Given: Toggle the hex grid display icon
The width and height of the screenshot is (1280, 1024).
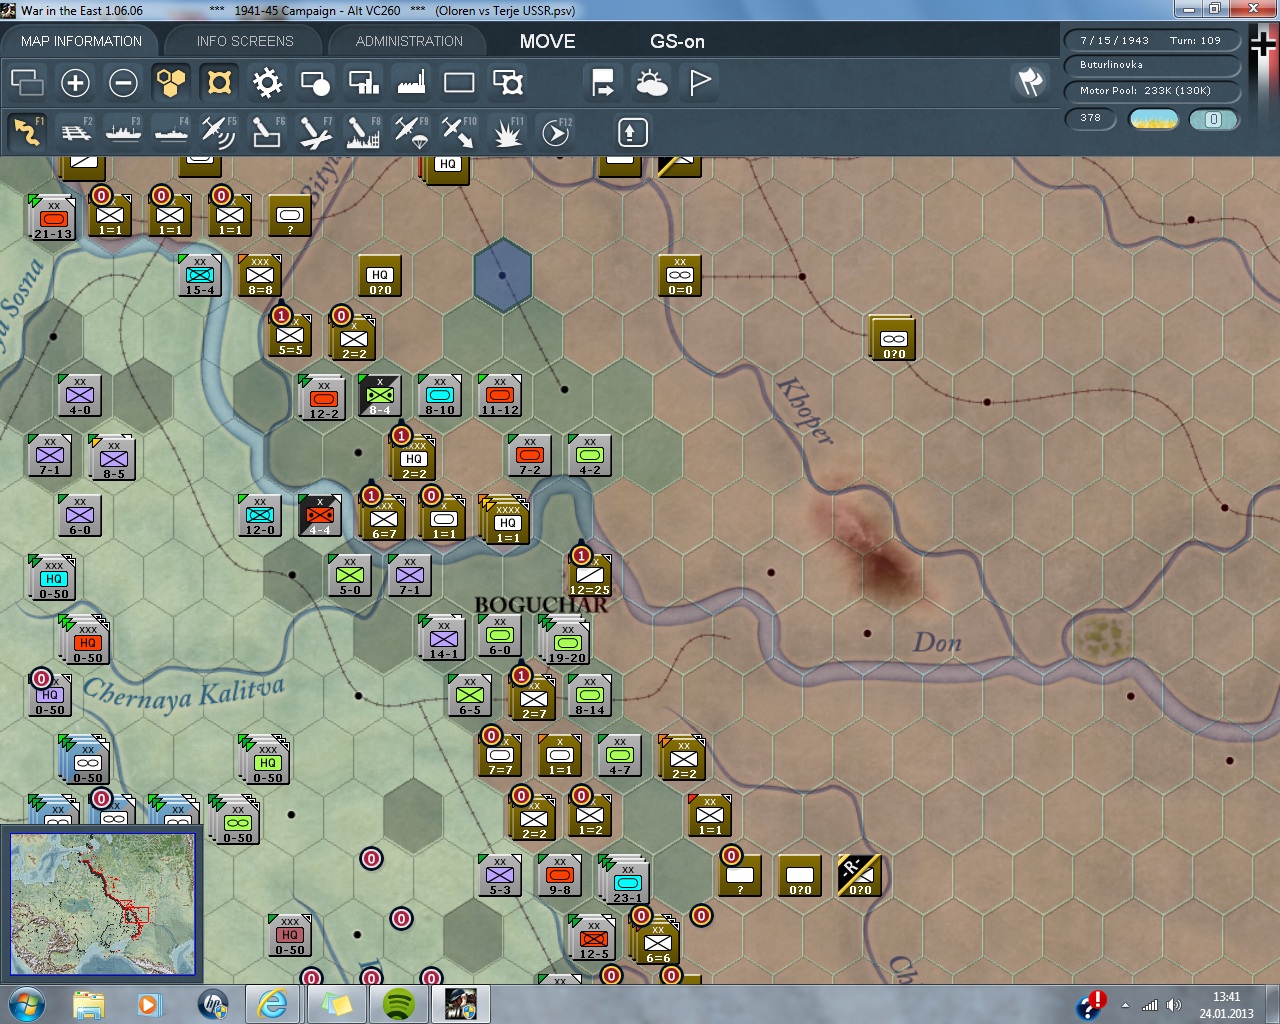Looking at the screenshot, I should click(171, 82).
